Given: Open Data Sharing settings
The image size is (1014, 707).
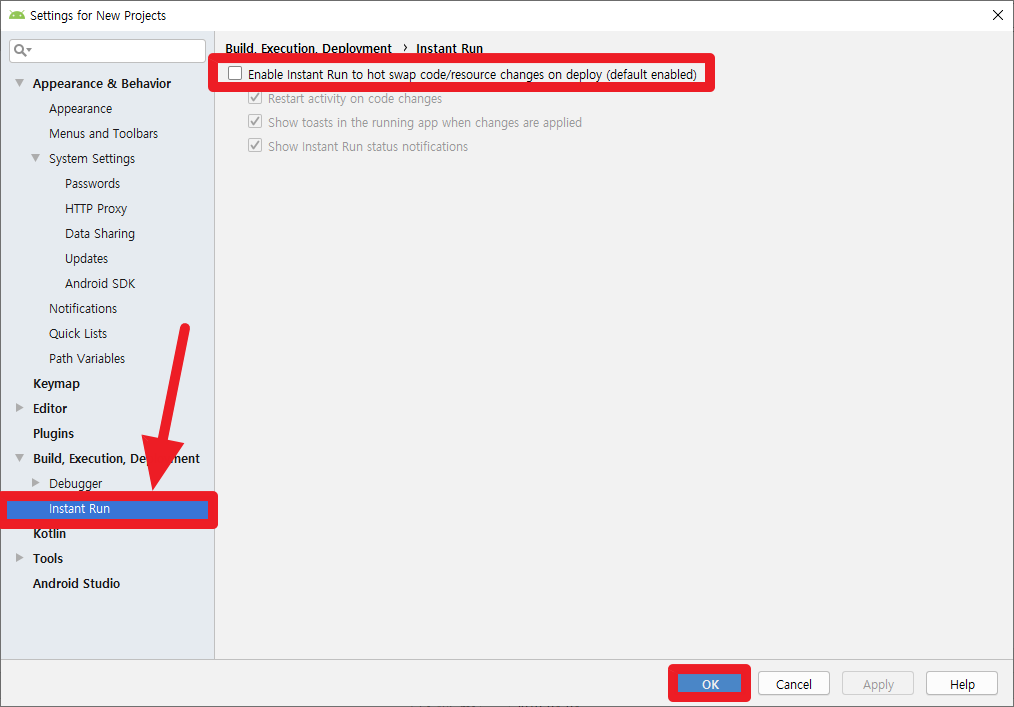Looking at the screenshot, I should coord(100,234).
